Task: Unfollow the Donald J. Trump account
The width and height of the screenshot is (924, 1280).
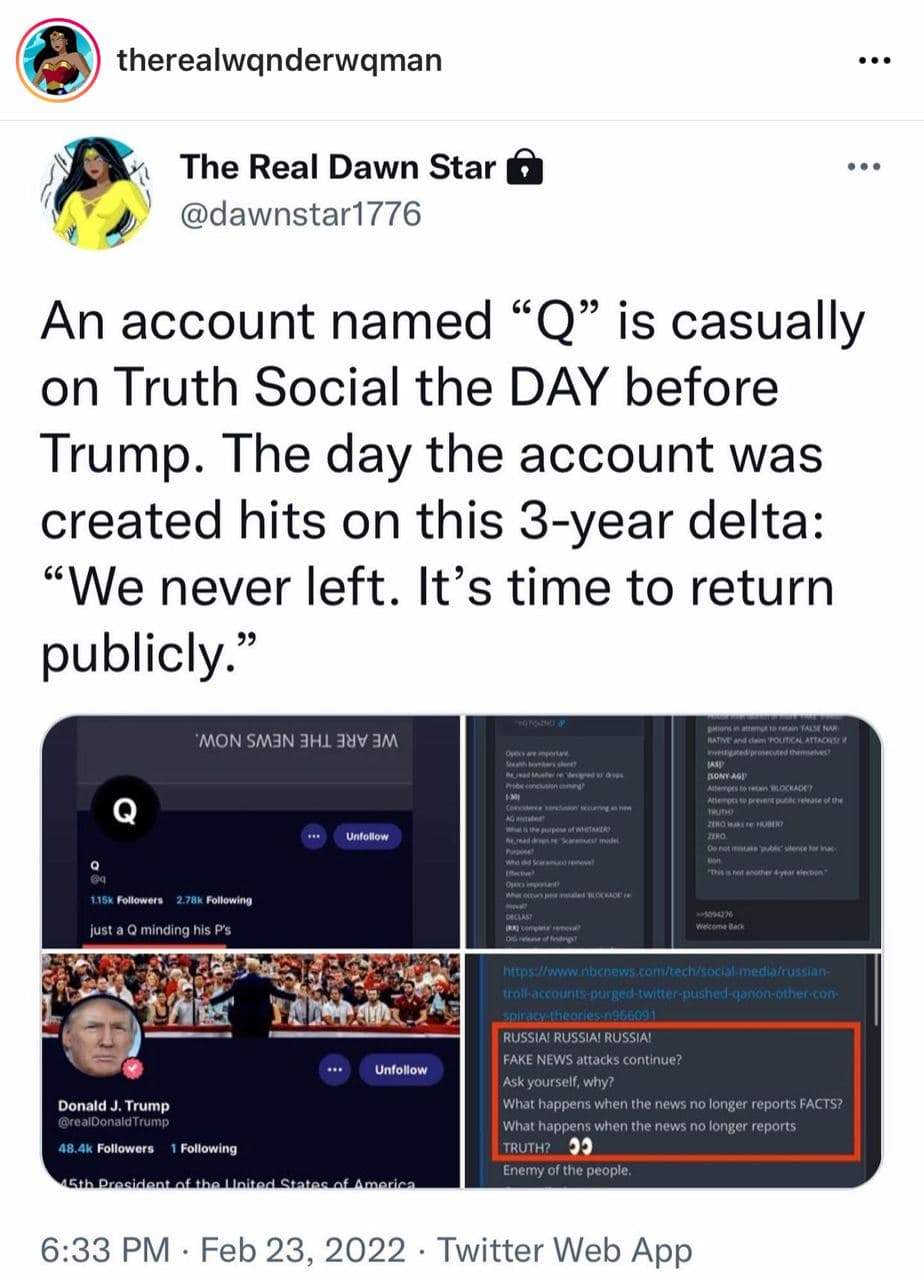Action: [399, 1070]
